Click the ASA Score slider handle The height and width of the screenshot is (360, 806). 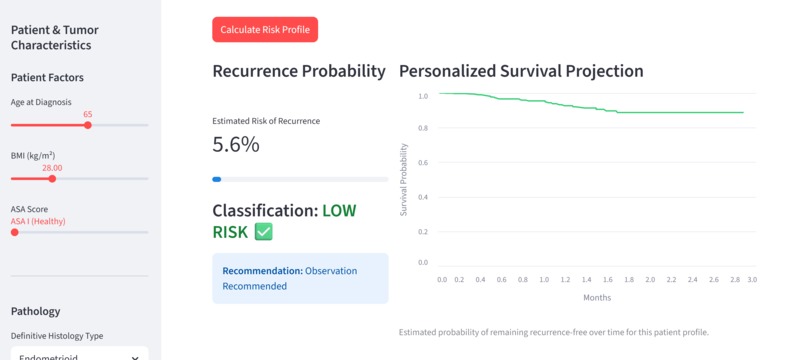pos(15,232)
